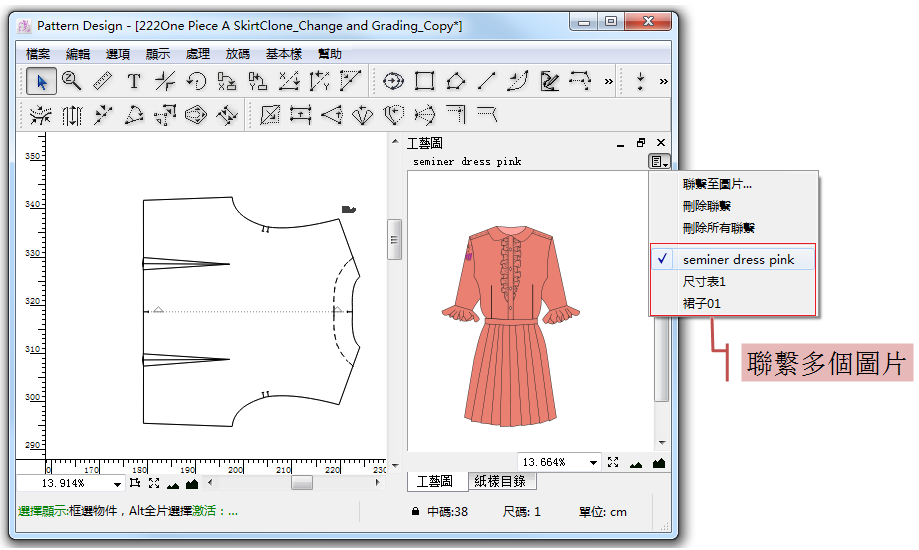Expand more tools chevron on top toolbar

coord(608,81)
